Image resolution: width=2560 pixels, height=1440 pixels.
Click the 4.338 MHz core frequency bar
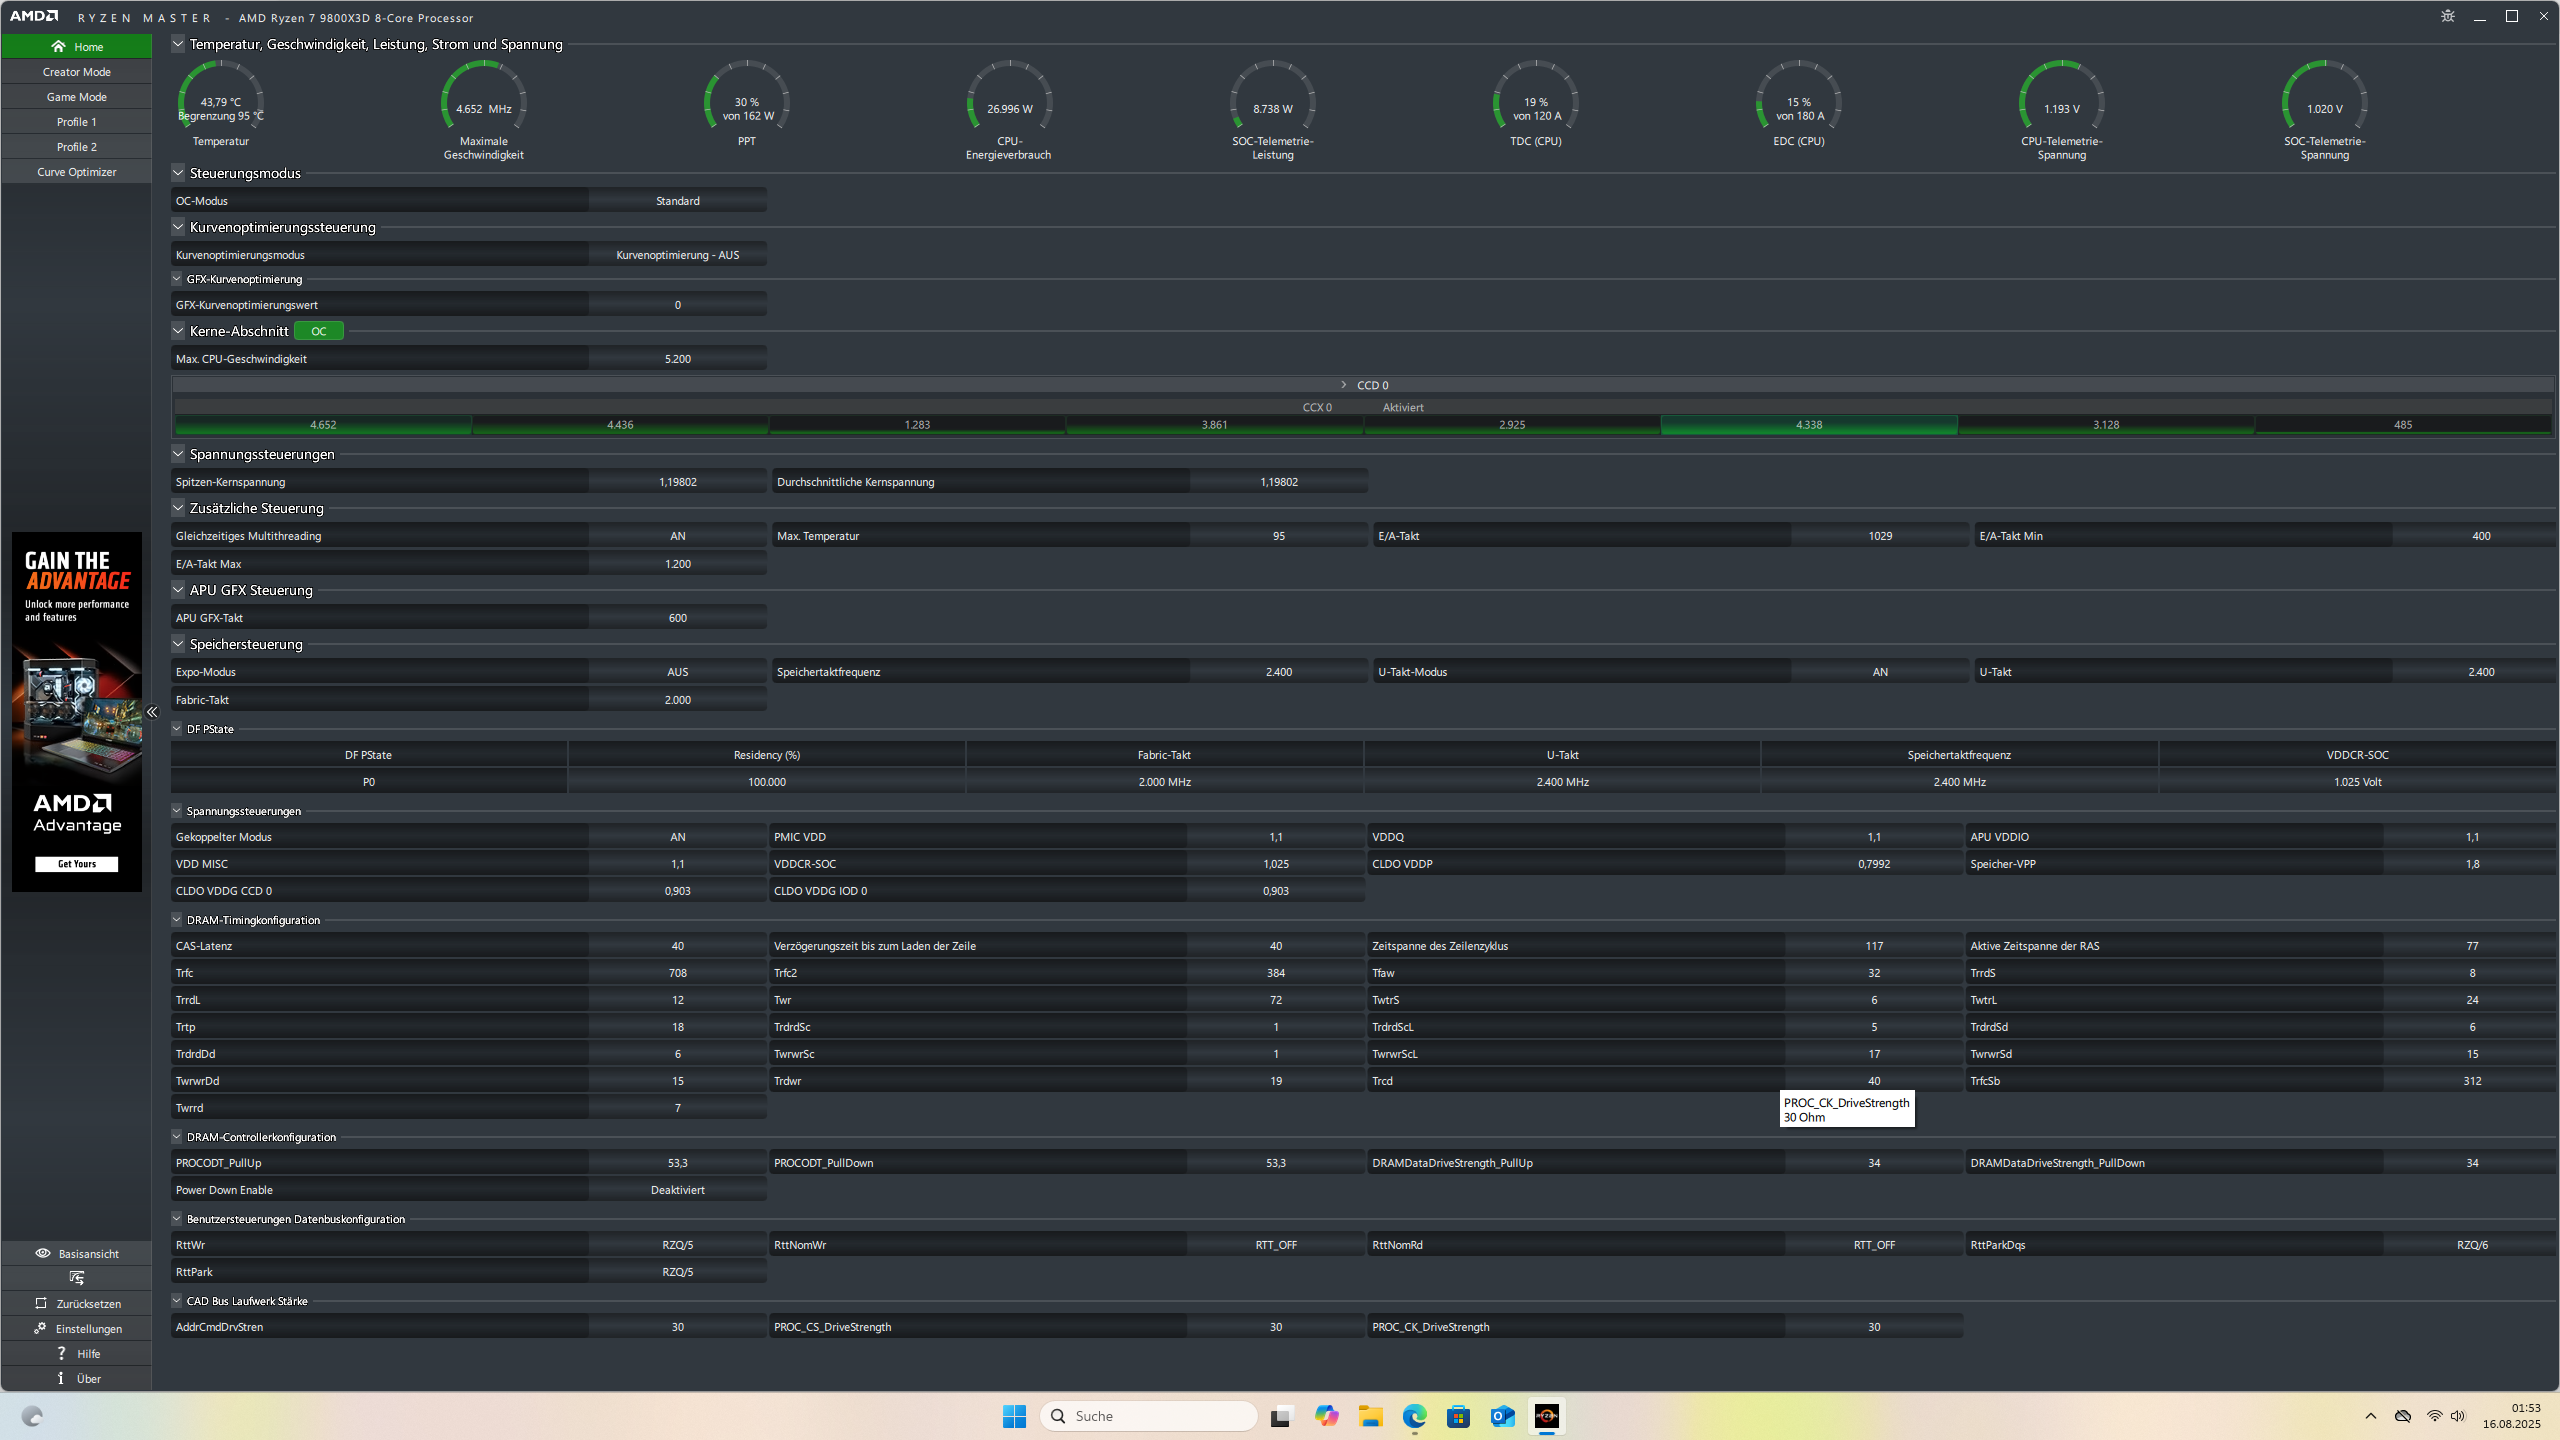click(x=1808, y=425)
